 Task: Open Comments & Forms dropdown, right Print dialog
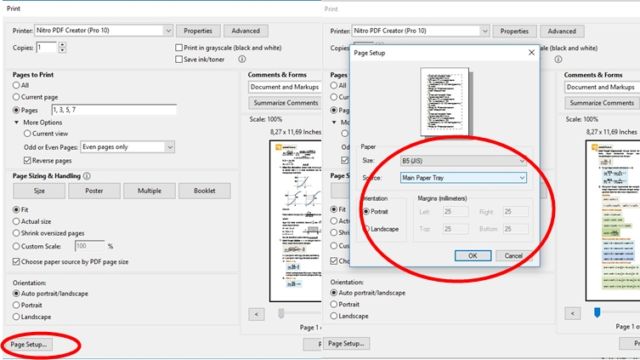(x=602, y=87)
